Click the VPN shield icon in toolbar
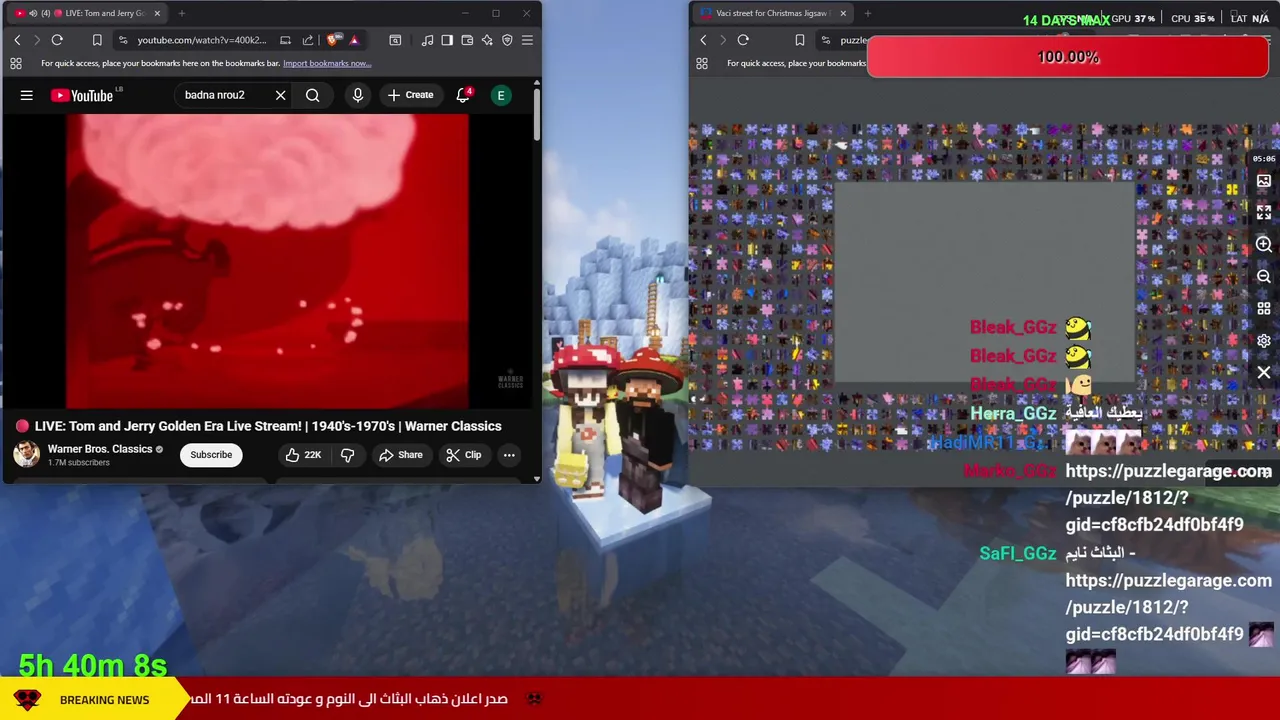1280x720 pixels. [507, 40]
